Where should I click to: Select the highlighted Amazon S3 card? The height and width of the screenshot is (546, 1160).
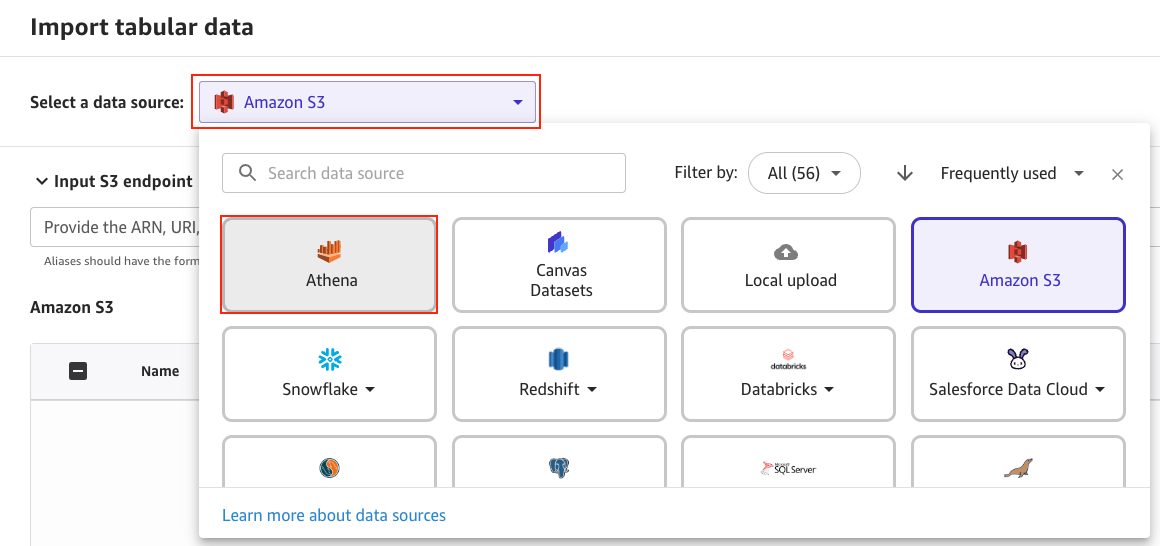1019,265
